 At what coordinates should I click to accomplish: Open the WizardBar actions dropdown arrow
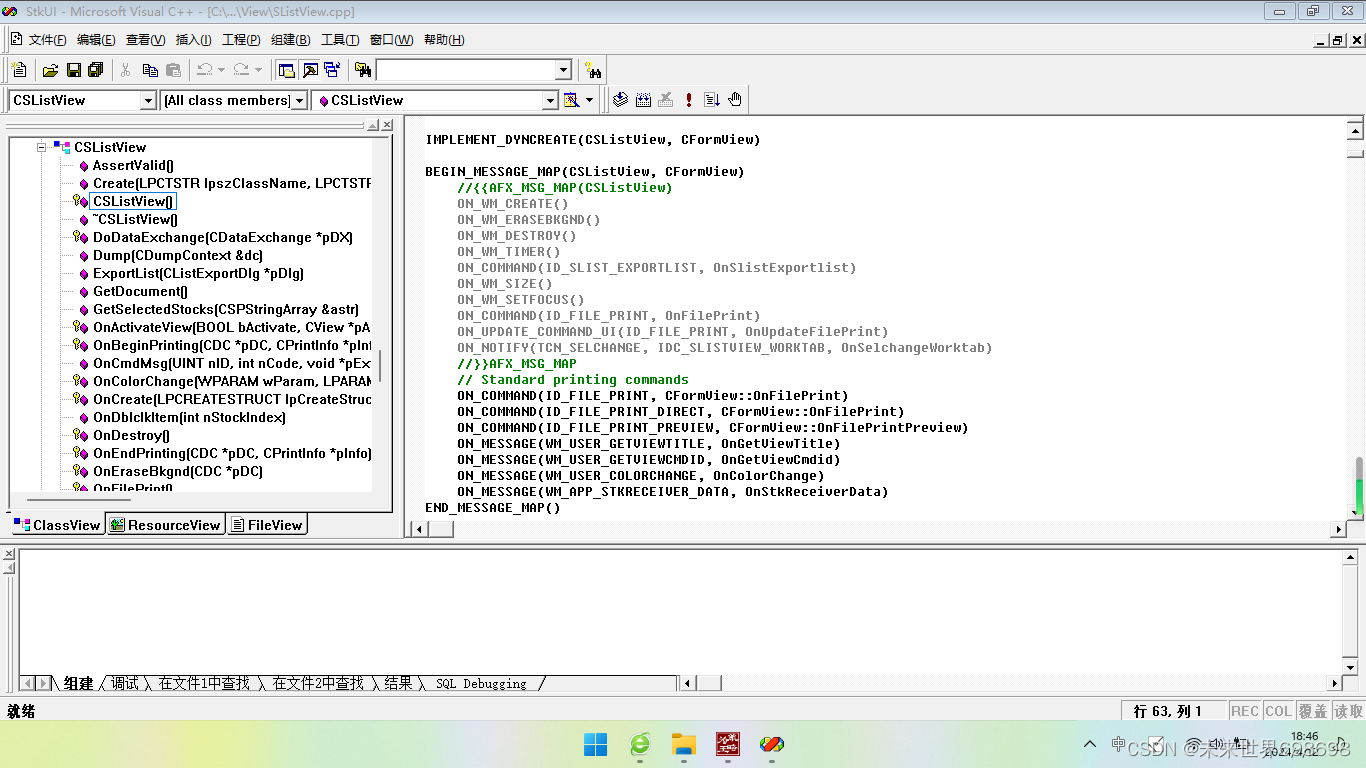[x=589, y=100]
